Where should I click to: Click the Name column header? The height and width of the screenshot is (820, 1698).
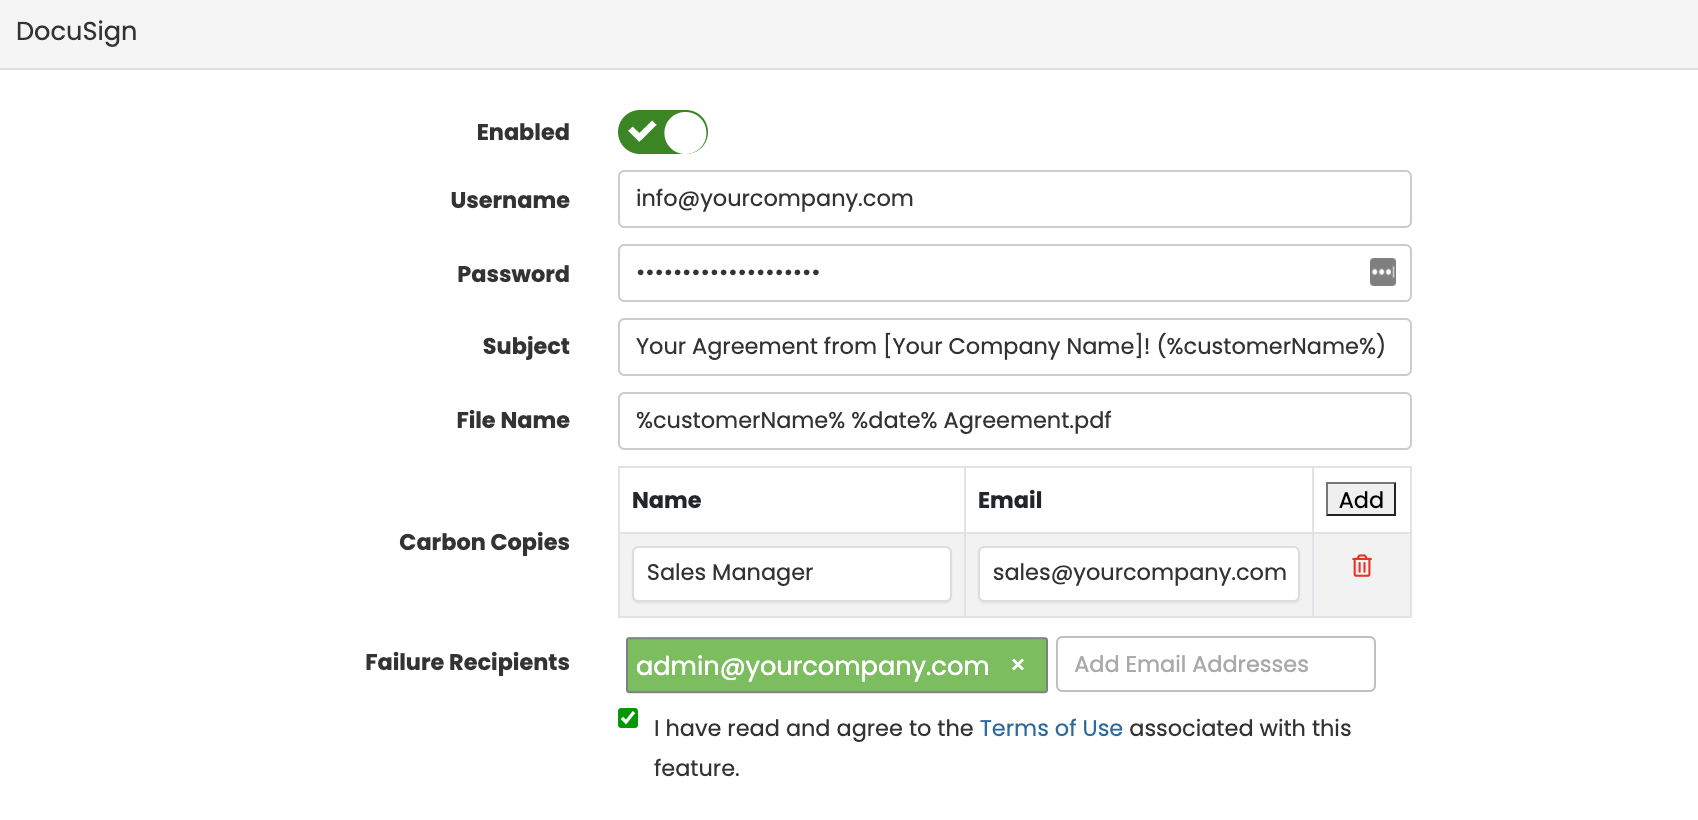666,500
